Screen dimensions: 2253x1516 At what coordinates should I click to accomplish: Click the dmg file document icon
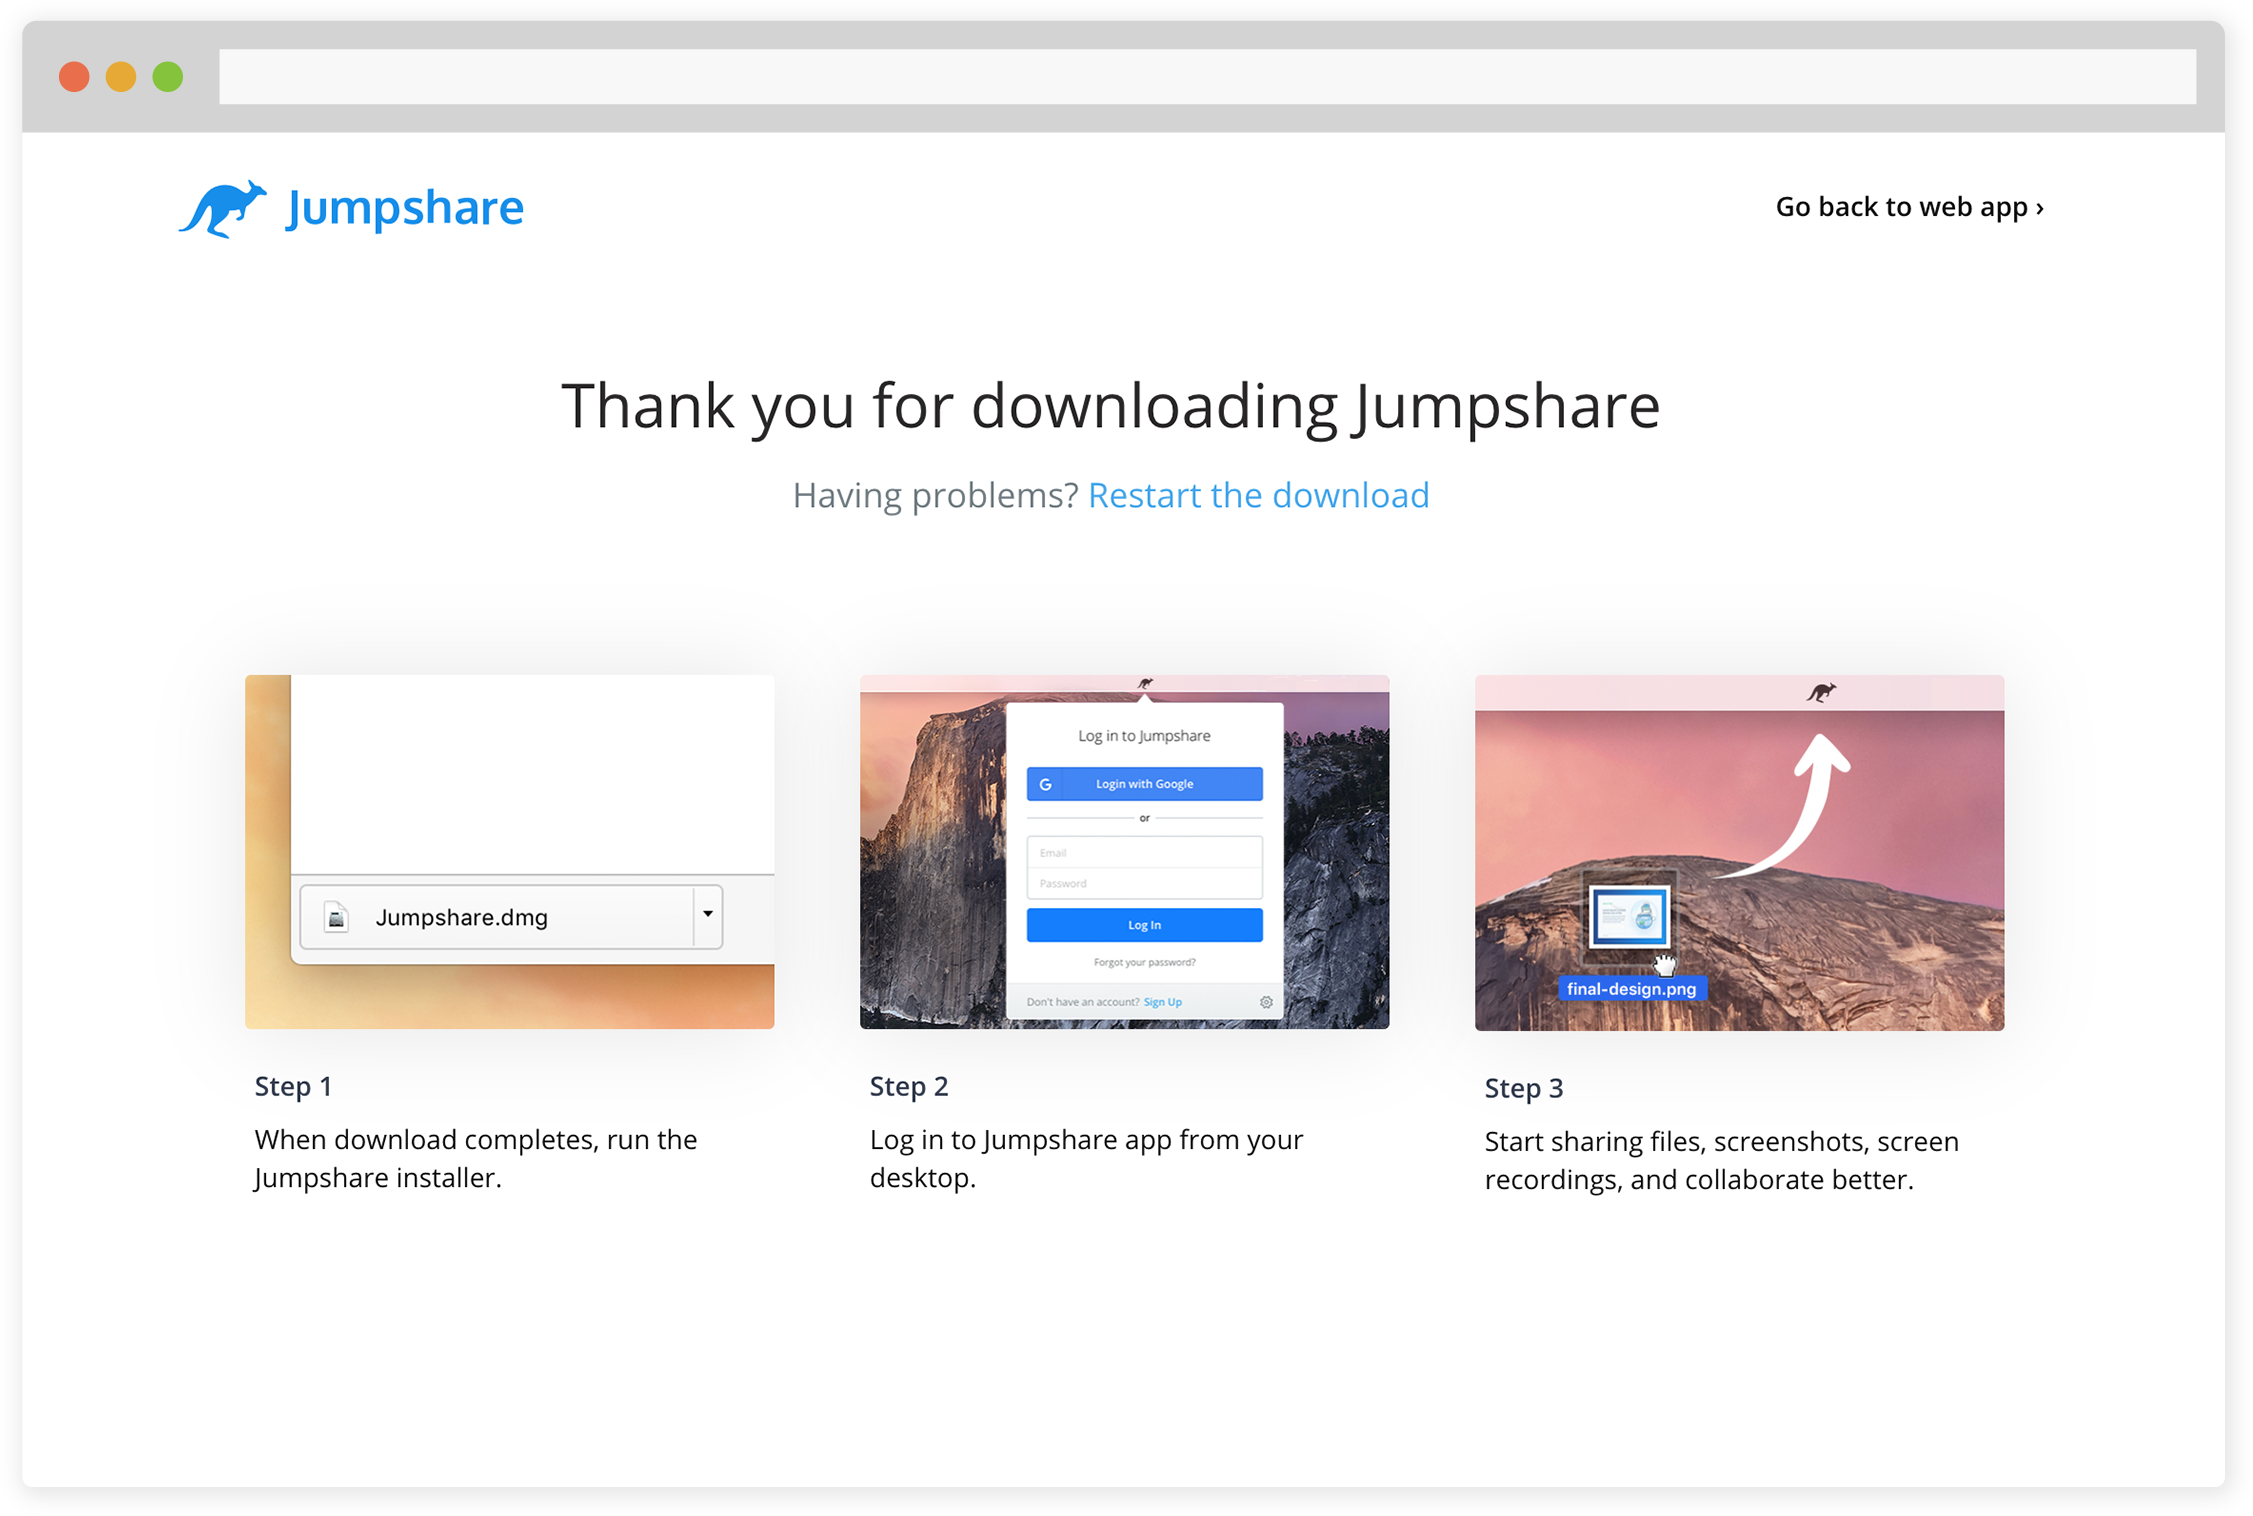[x=337, y=916]
